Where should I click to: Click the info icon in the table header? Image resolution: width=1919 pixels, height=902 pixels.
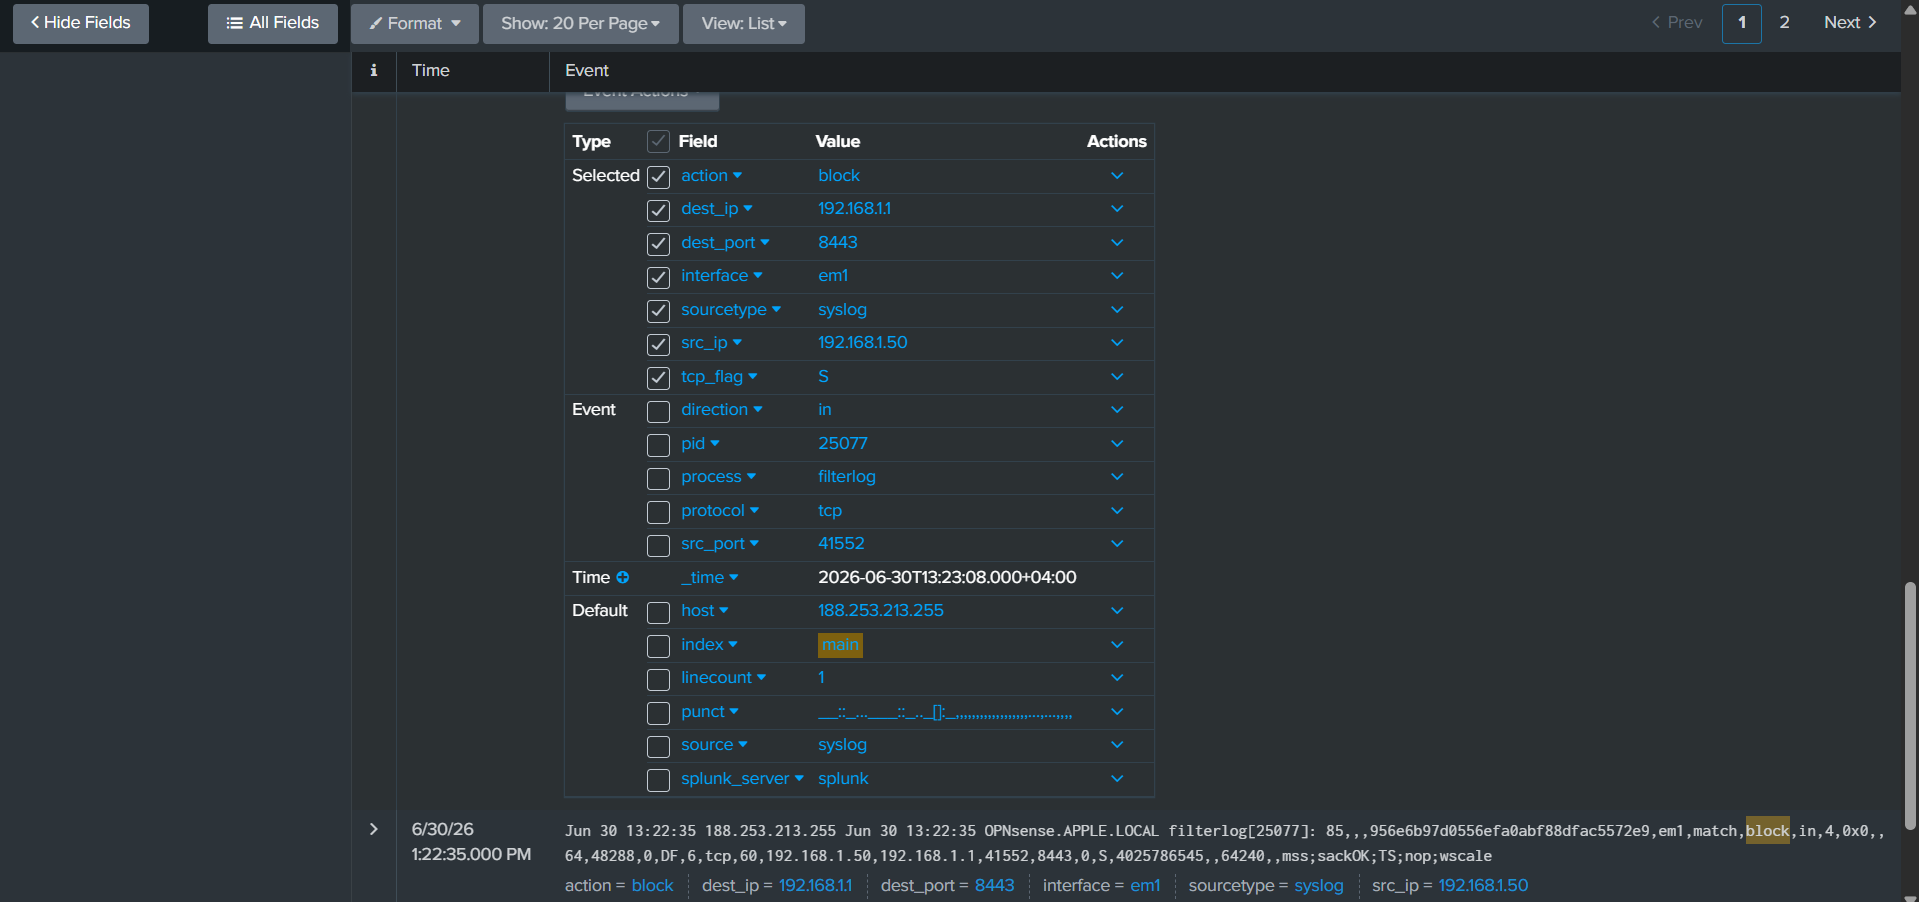(x=374, y=70)
